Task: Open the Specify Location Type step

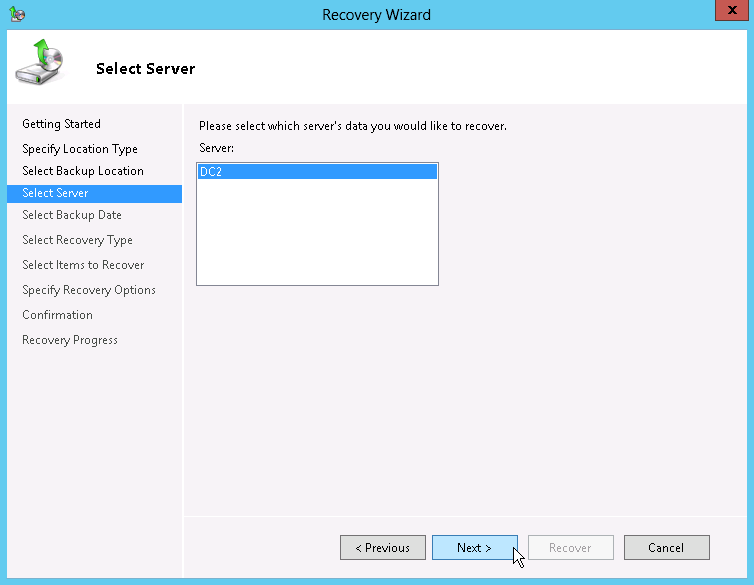Action: pyautogui.click(x=80, y=149)
